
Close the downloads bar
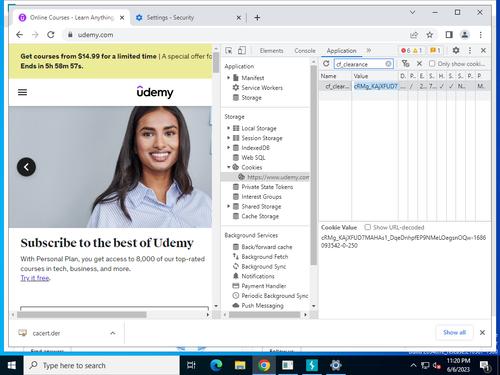tap(482, 332)
